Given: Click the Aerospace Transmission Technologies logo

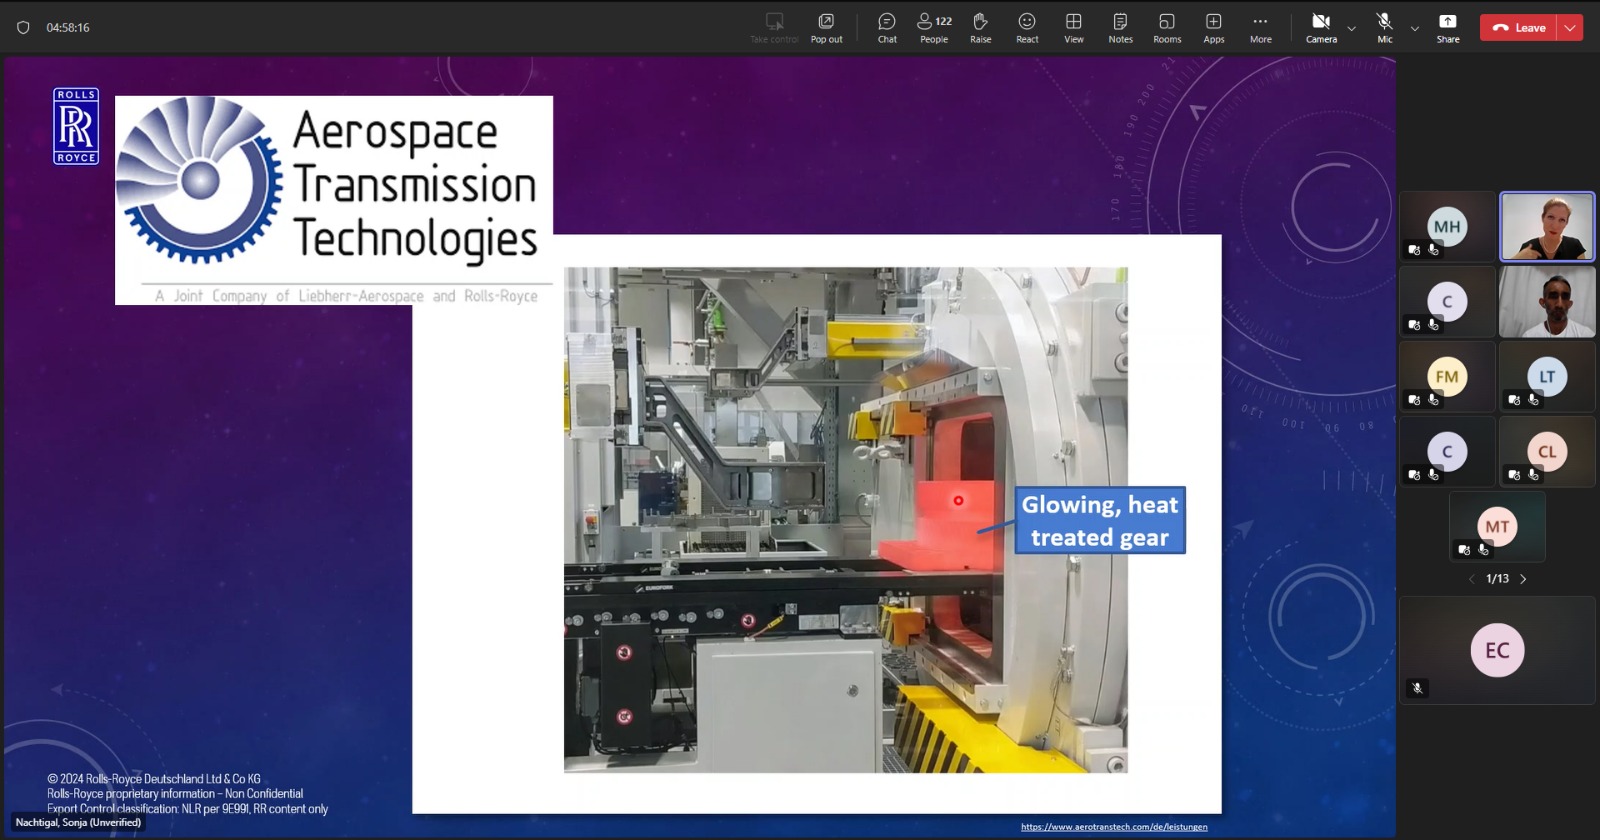Looking at the screenshot, I should (x=334, y=200).
